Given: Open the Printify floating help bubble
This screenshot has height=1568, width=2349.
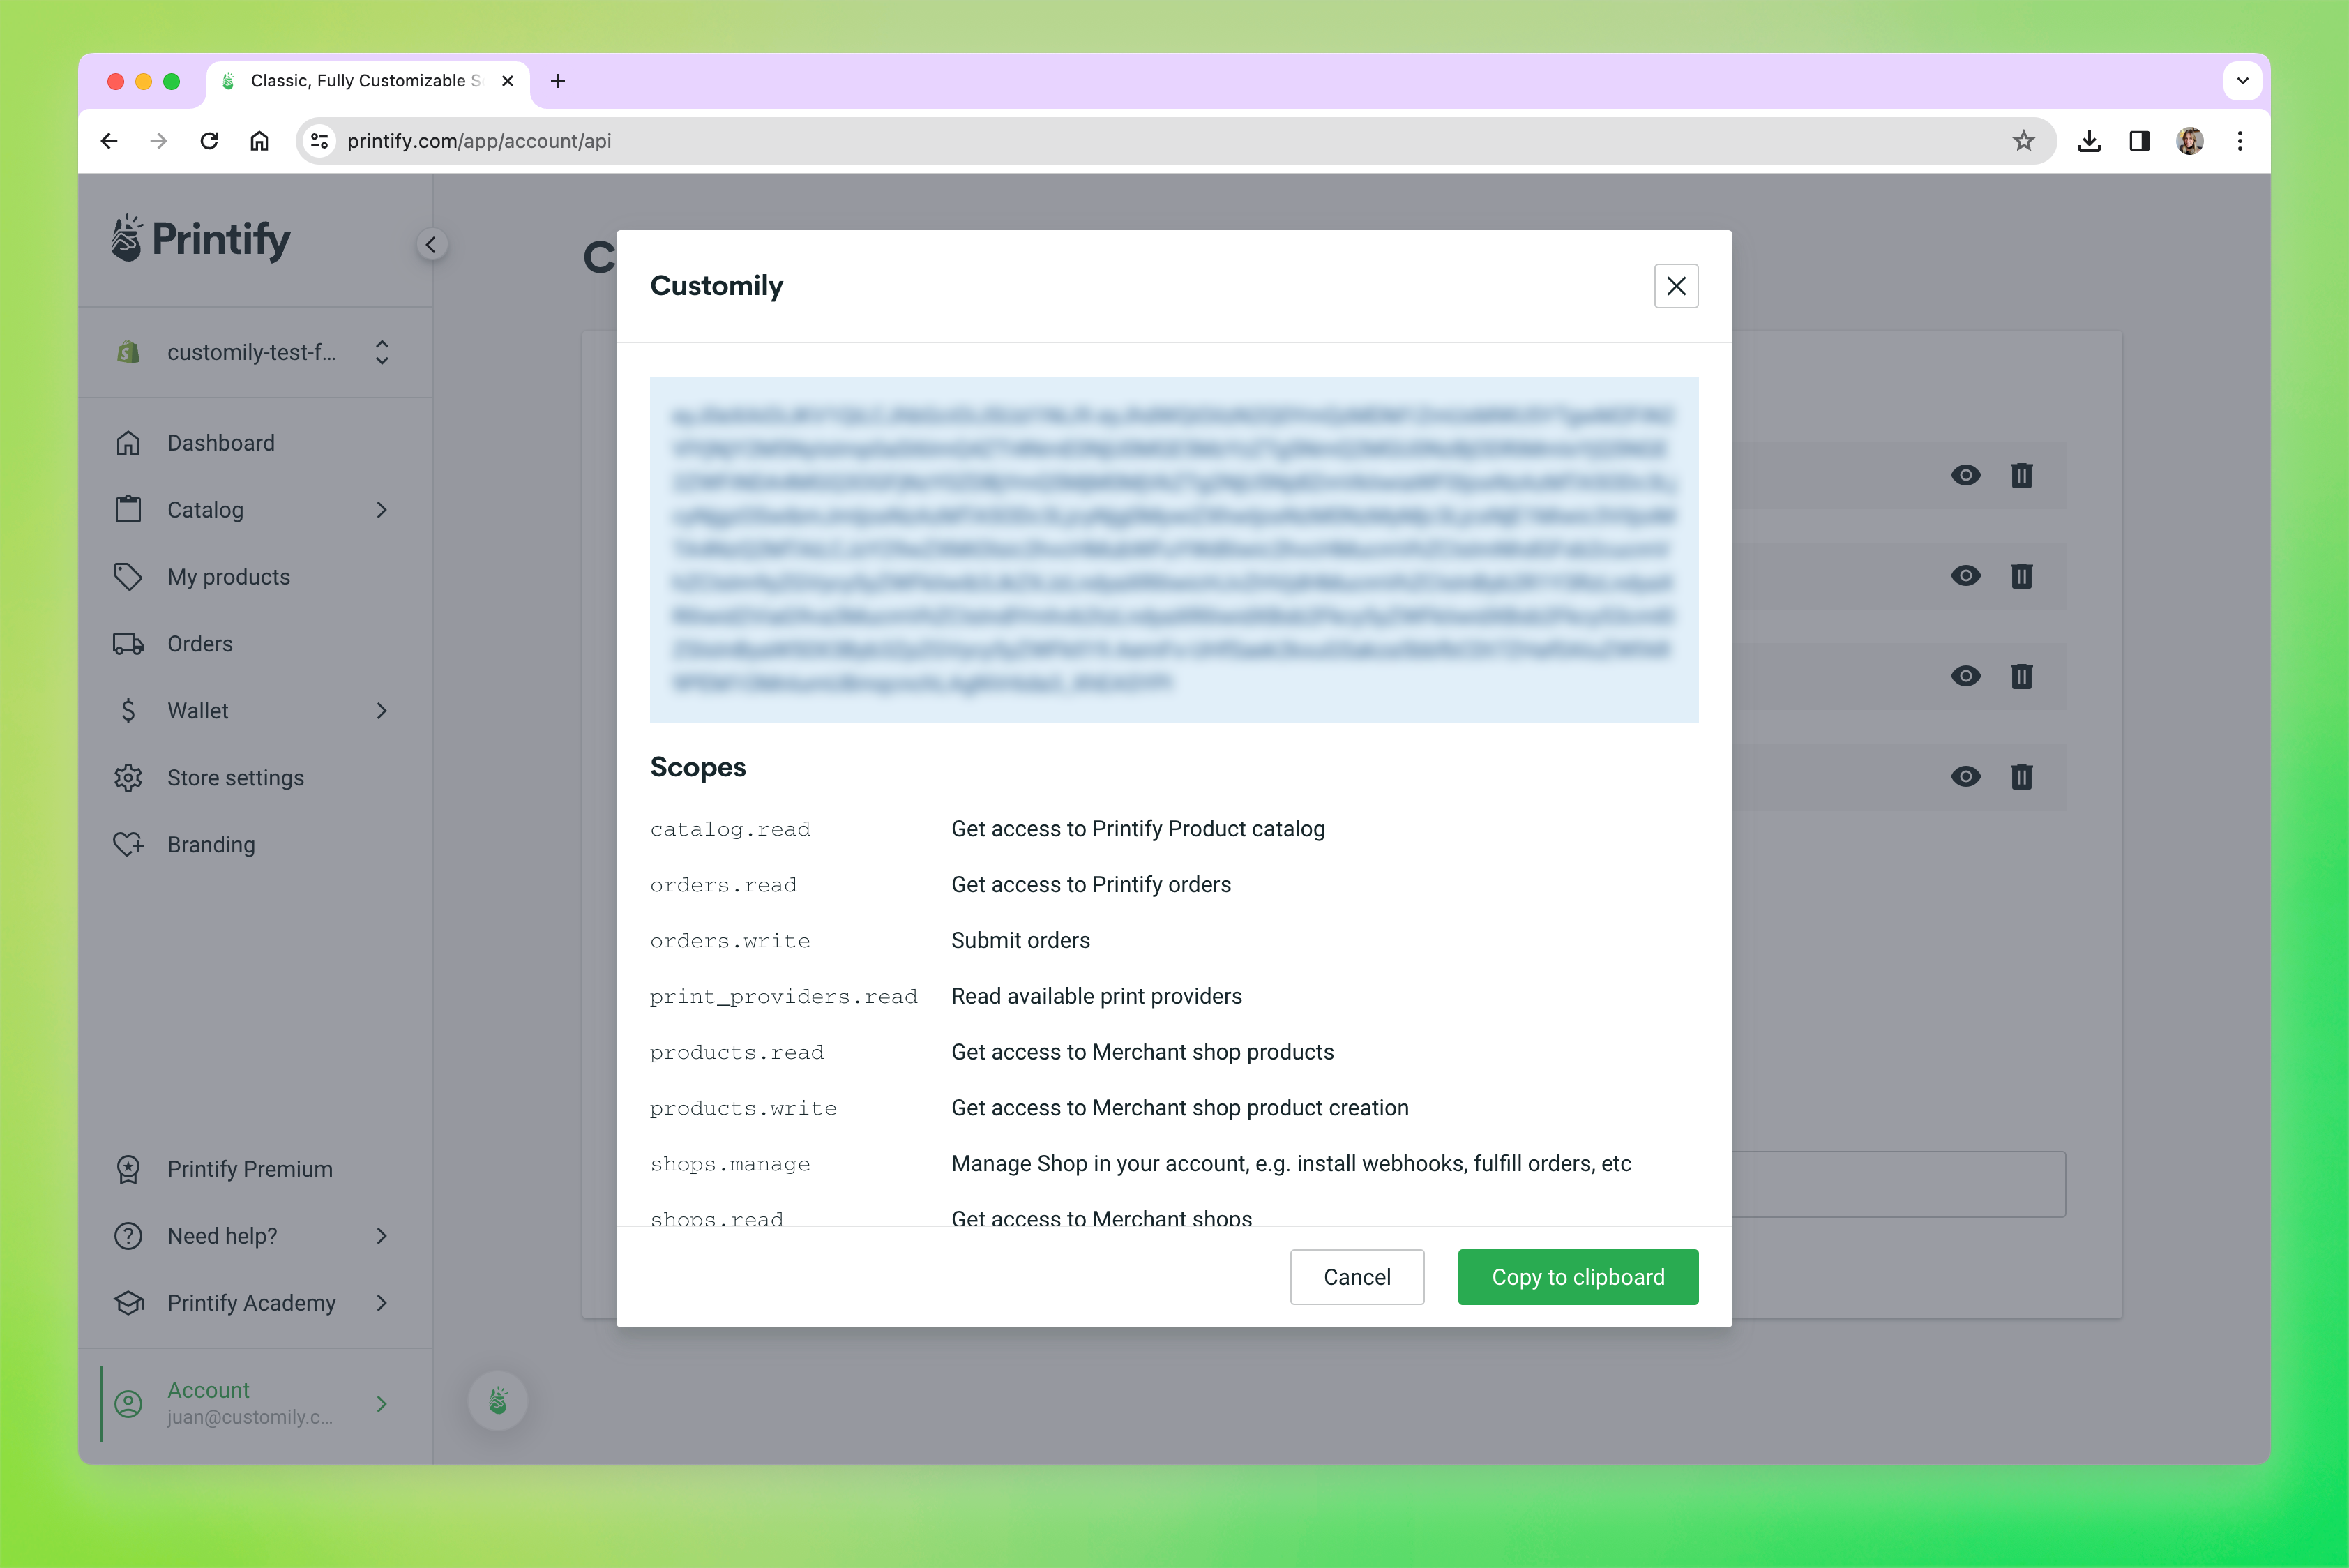Looking at the screenshot, I should [498, 1400].
